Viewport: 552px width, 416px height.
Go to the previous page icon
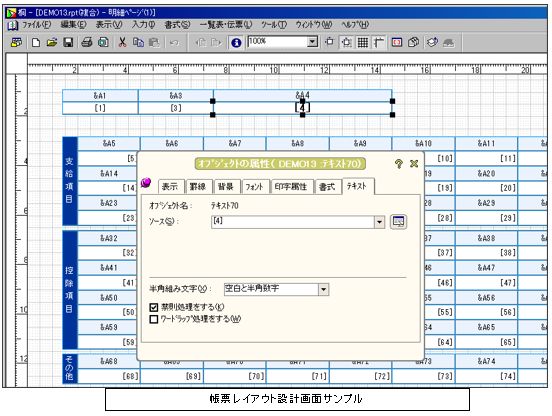tap(200, 43)
